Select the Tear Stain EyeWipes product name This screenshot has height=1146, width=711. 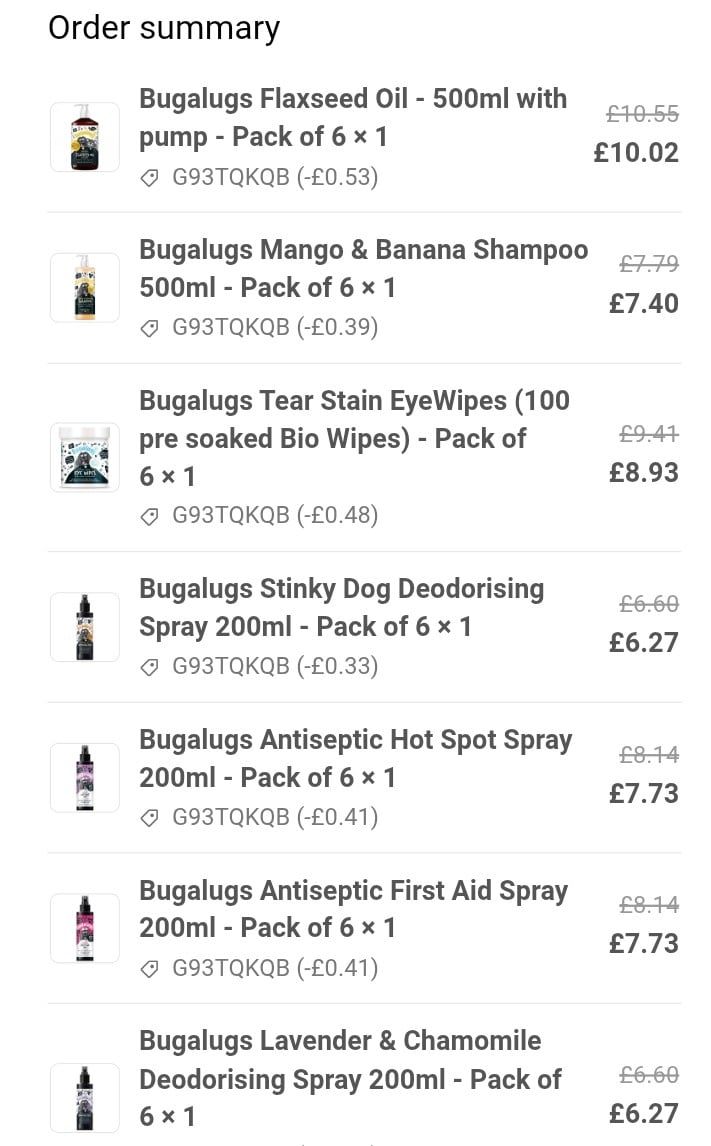coord(353,438)
